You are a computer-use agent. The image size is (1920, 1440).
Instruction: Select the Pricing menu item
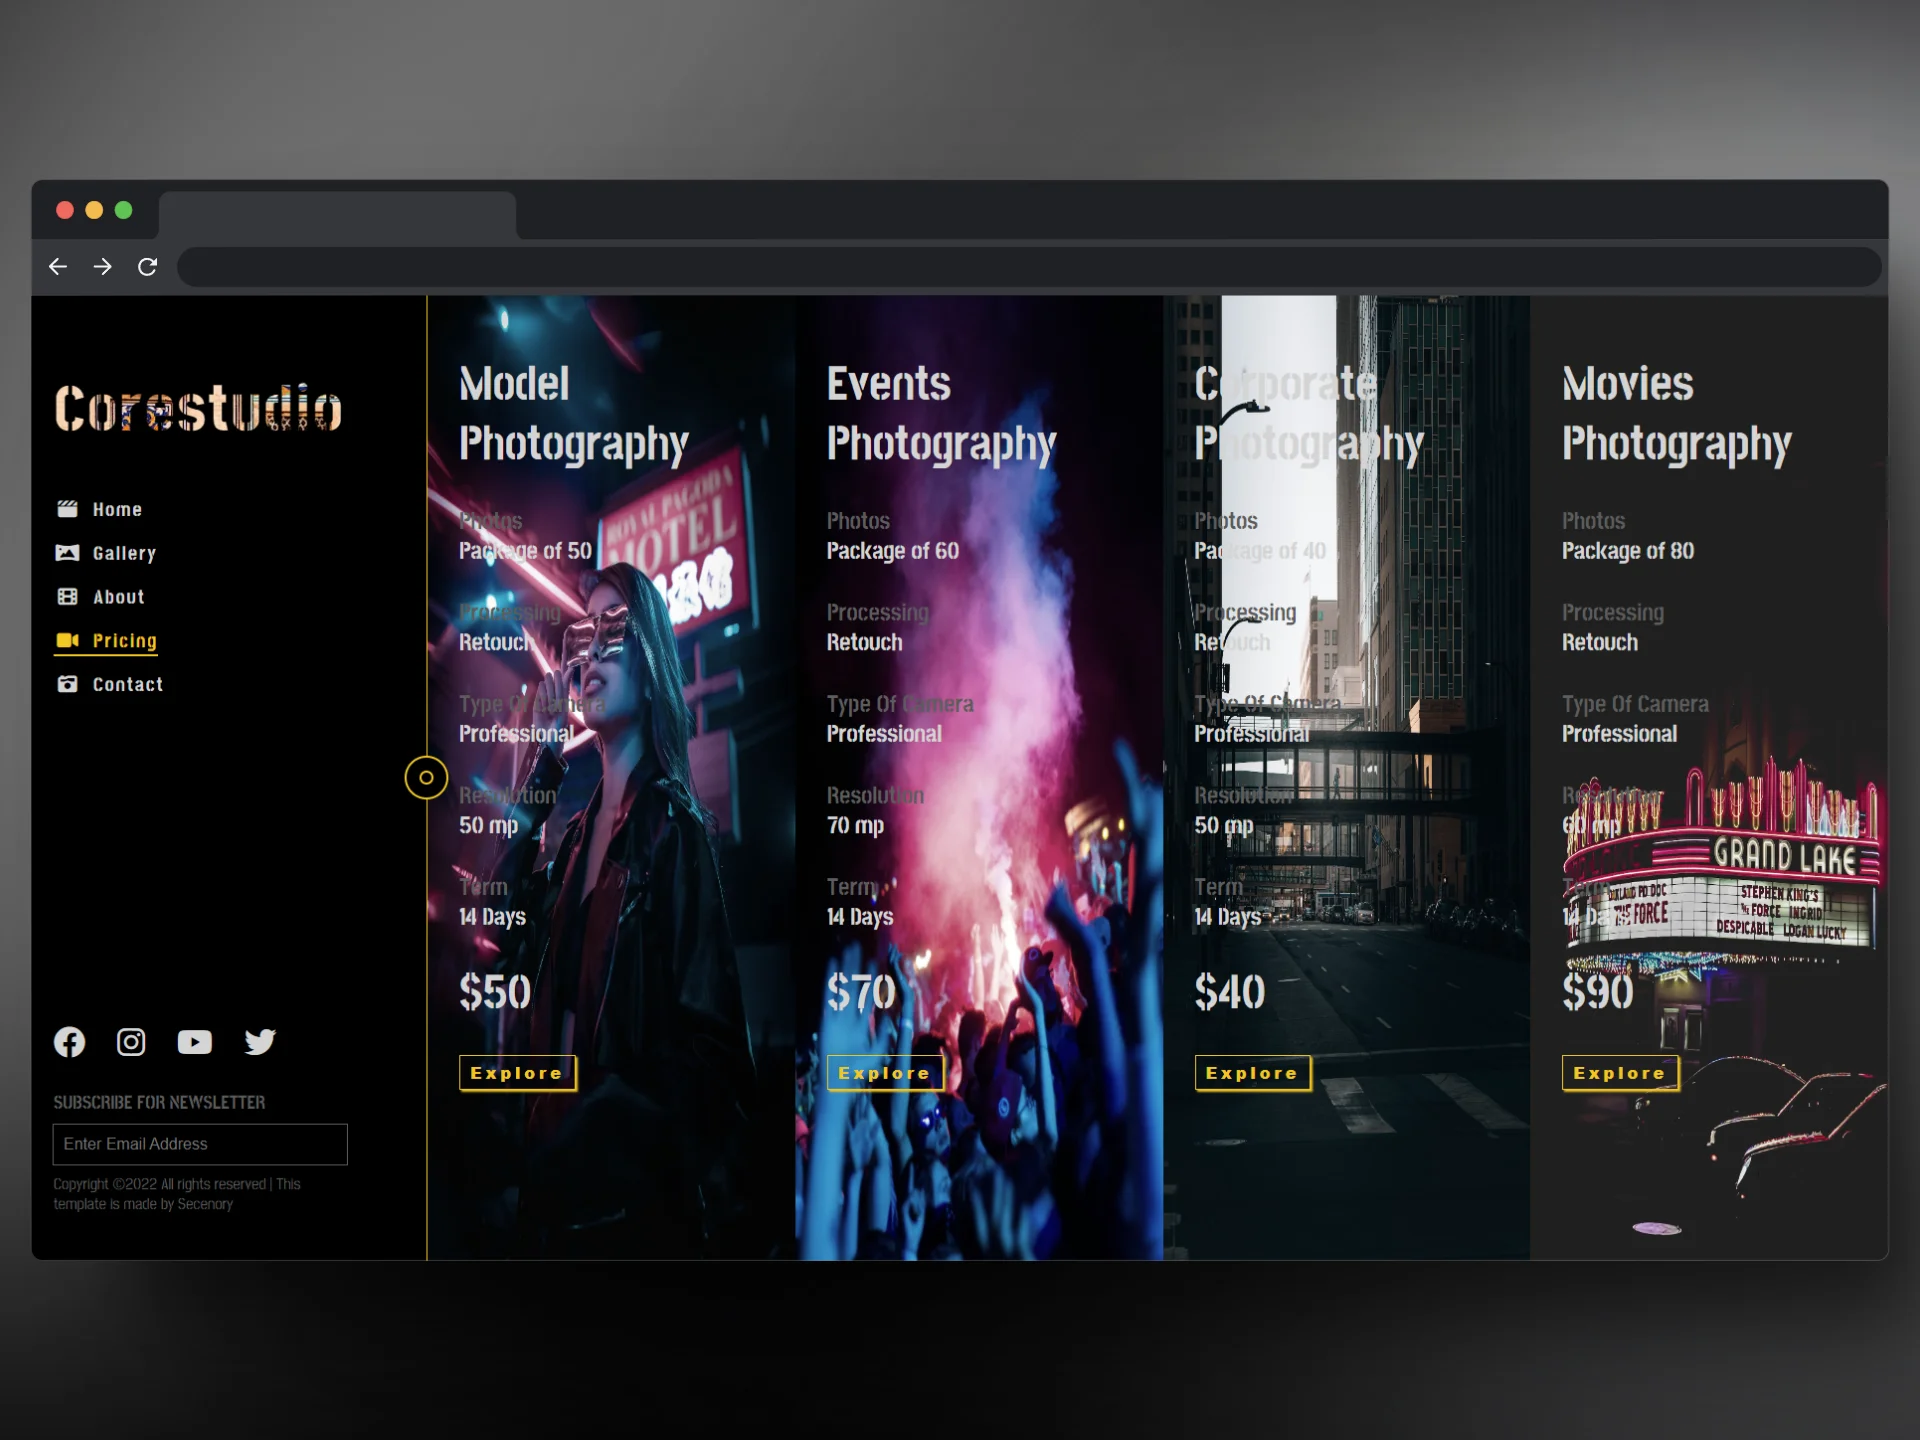[x=124, y=641]
